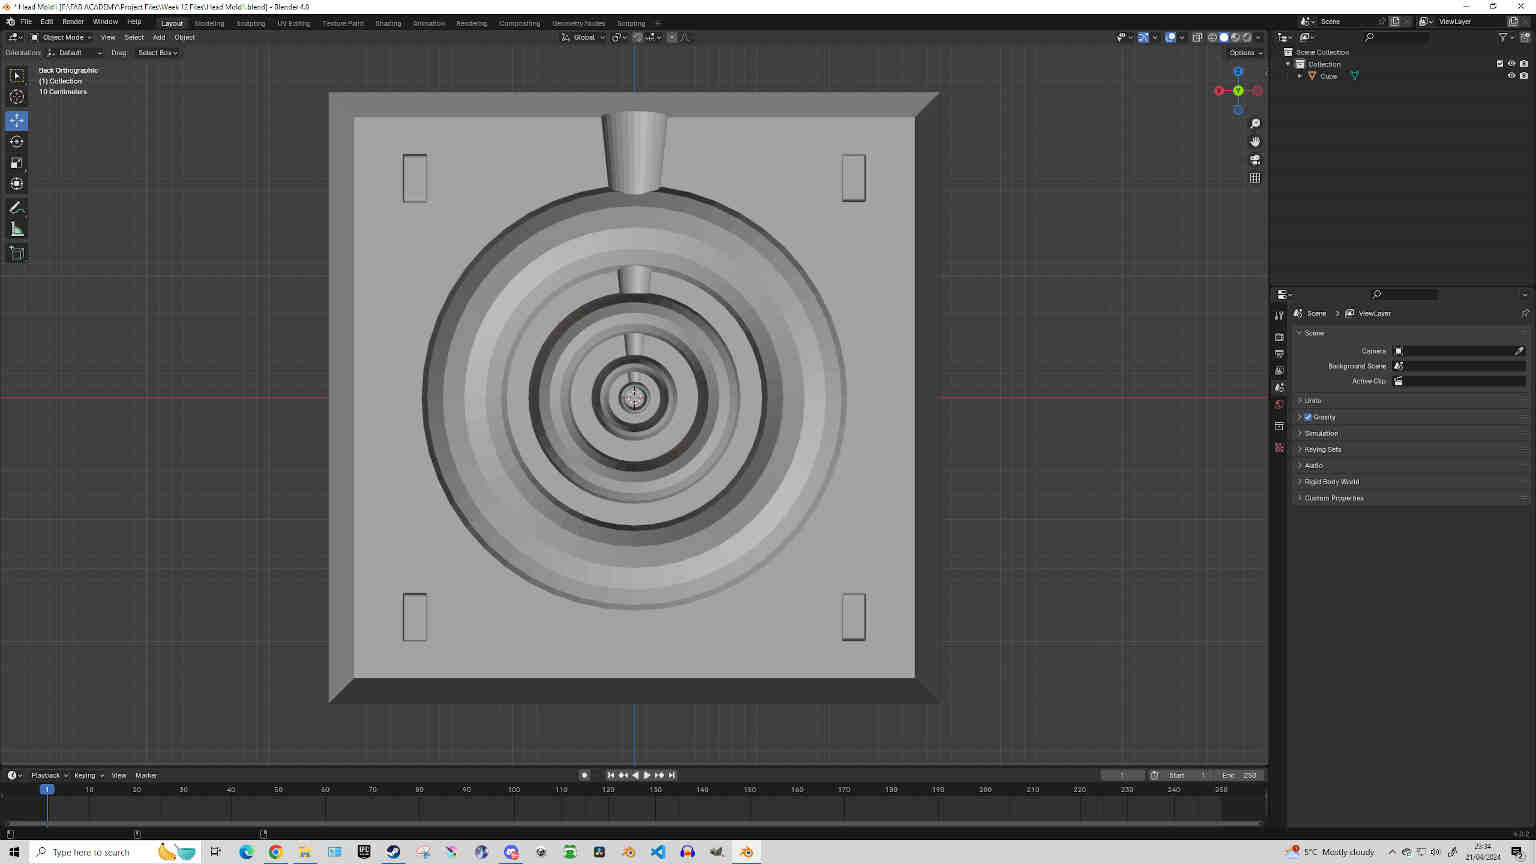
Task: Open the File menu
Action: pos(26,21)
